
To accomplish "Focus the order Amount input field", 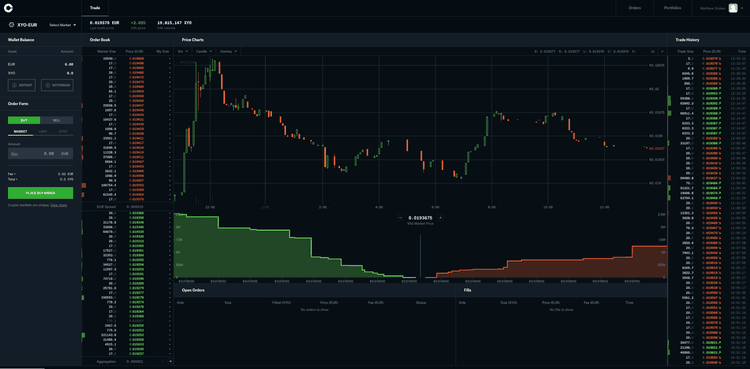I will click(41, 154).
